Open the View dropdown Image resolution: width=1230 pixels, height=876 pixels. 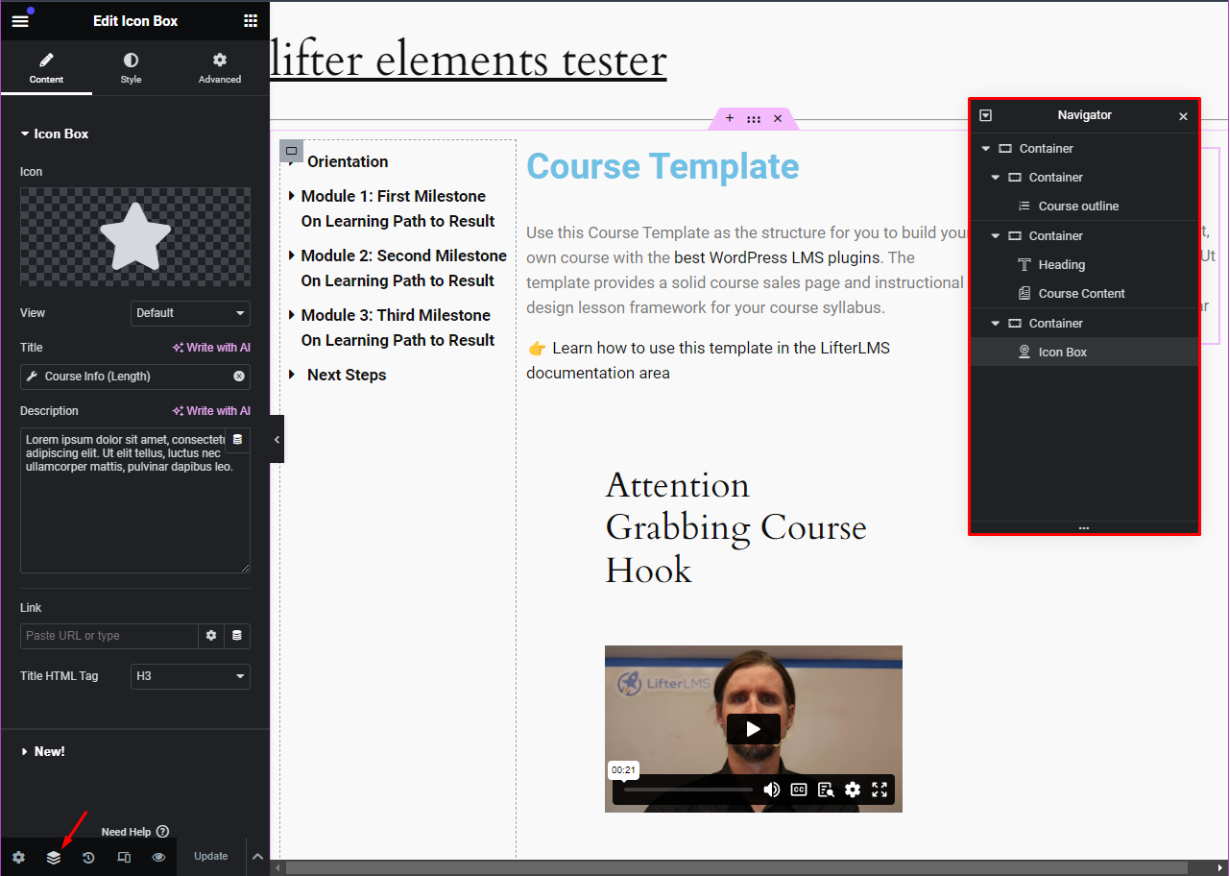pyautogui.click(x=190, y=313)
